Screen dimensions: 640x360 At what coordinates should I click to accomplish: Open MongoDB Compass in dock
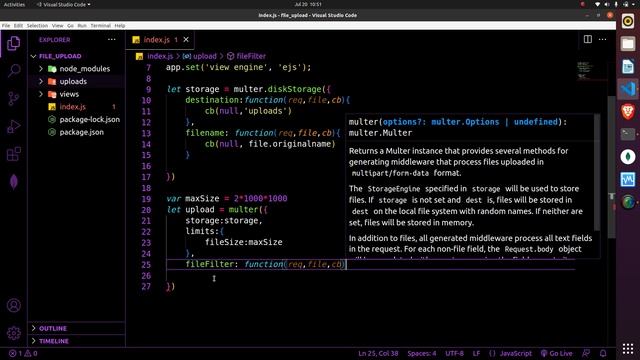coord(628,157)
